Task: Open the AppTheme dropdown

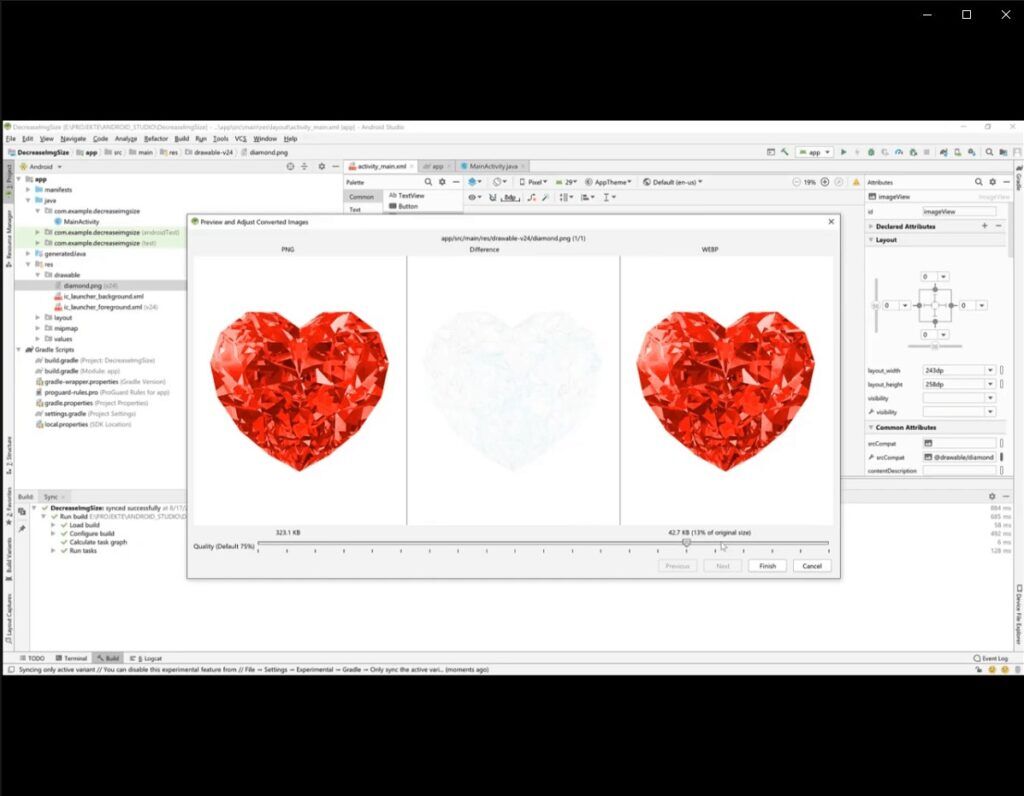Action: coord(608,182)
